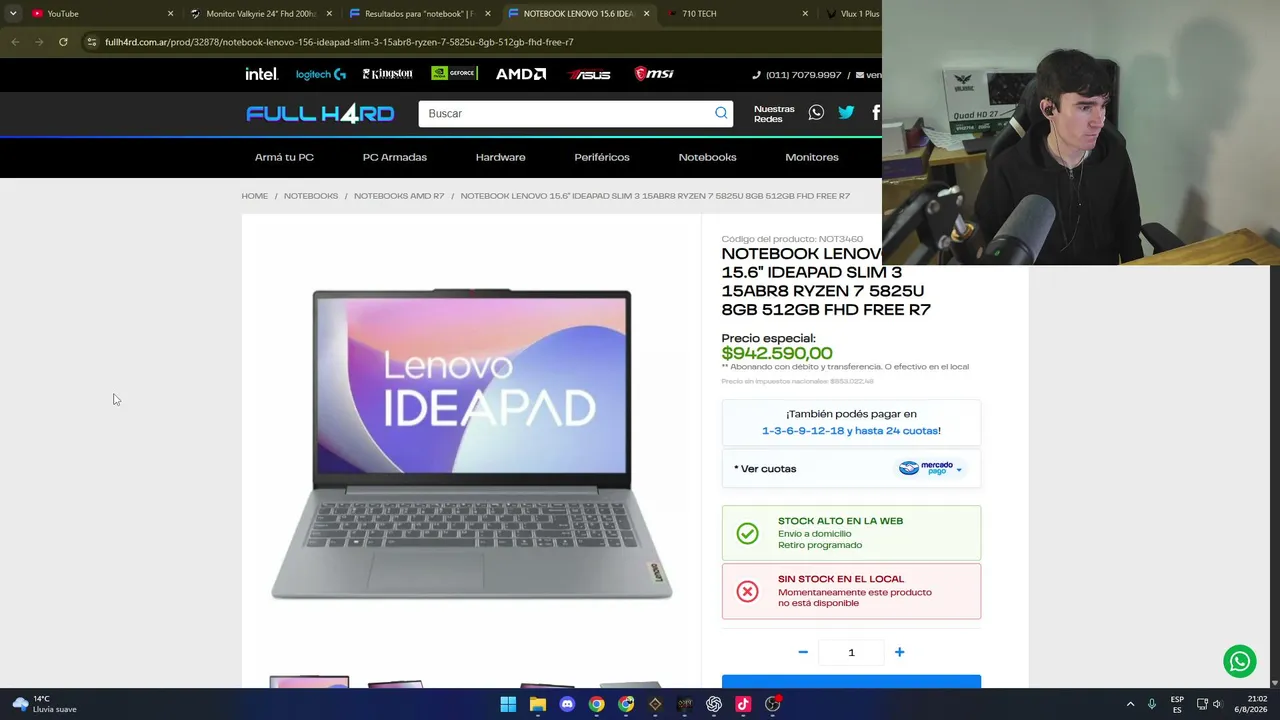
Task: Click the Kingston brand logo
Action: (x=388, y=74)
